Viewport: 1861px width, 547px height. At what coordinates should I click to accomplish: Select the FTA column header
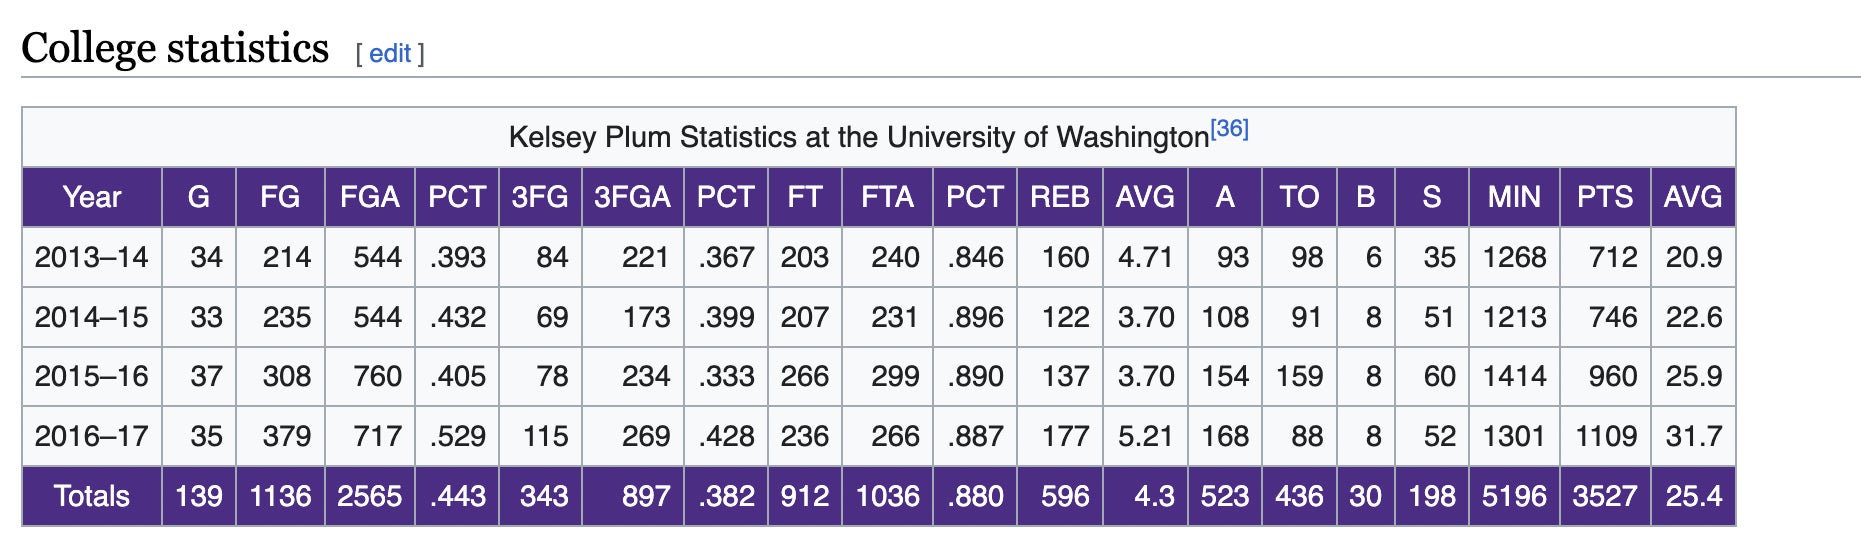pos(887,197)
